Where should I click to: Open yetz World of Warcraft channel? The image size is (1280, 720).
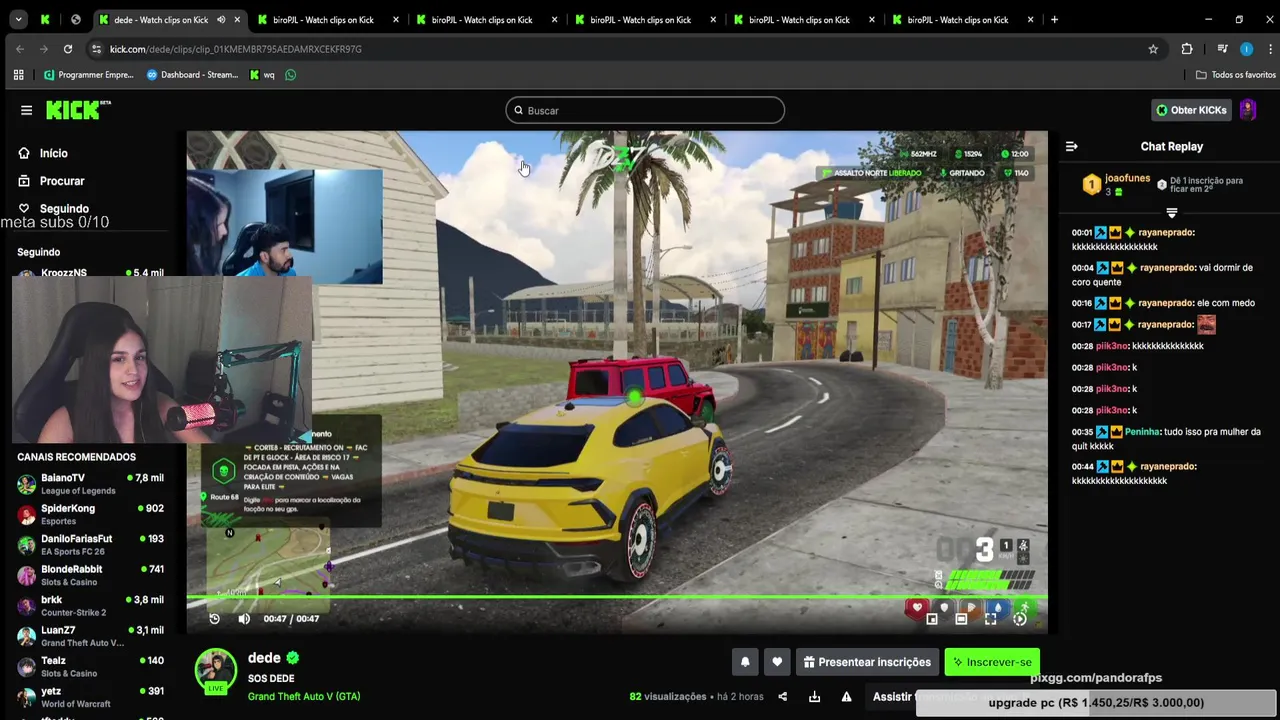click(x=90, y=697)
